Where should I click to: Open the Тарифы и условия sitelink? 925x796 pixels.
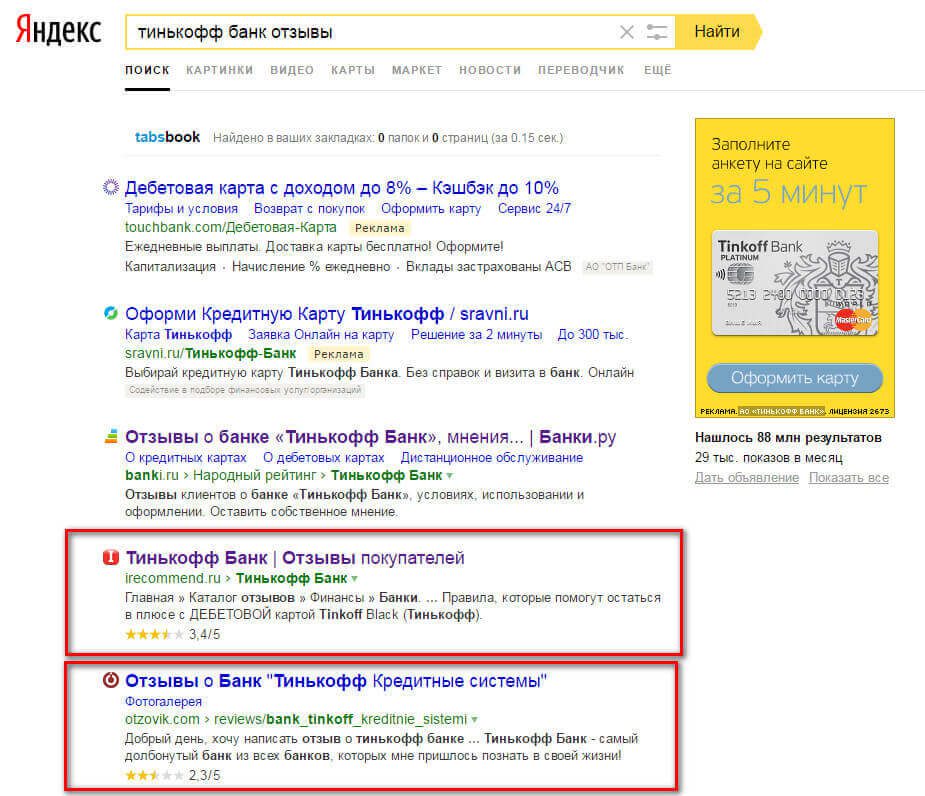tap(181, 208)
